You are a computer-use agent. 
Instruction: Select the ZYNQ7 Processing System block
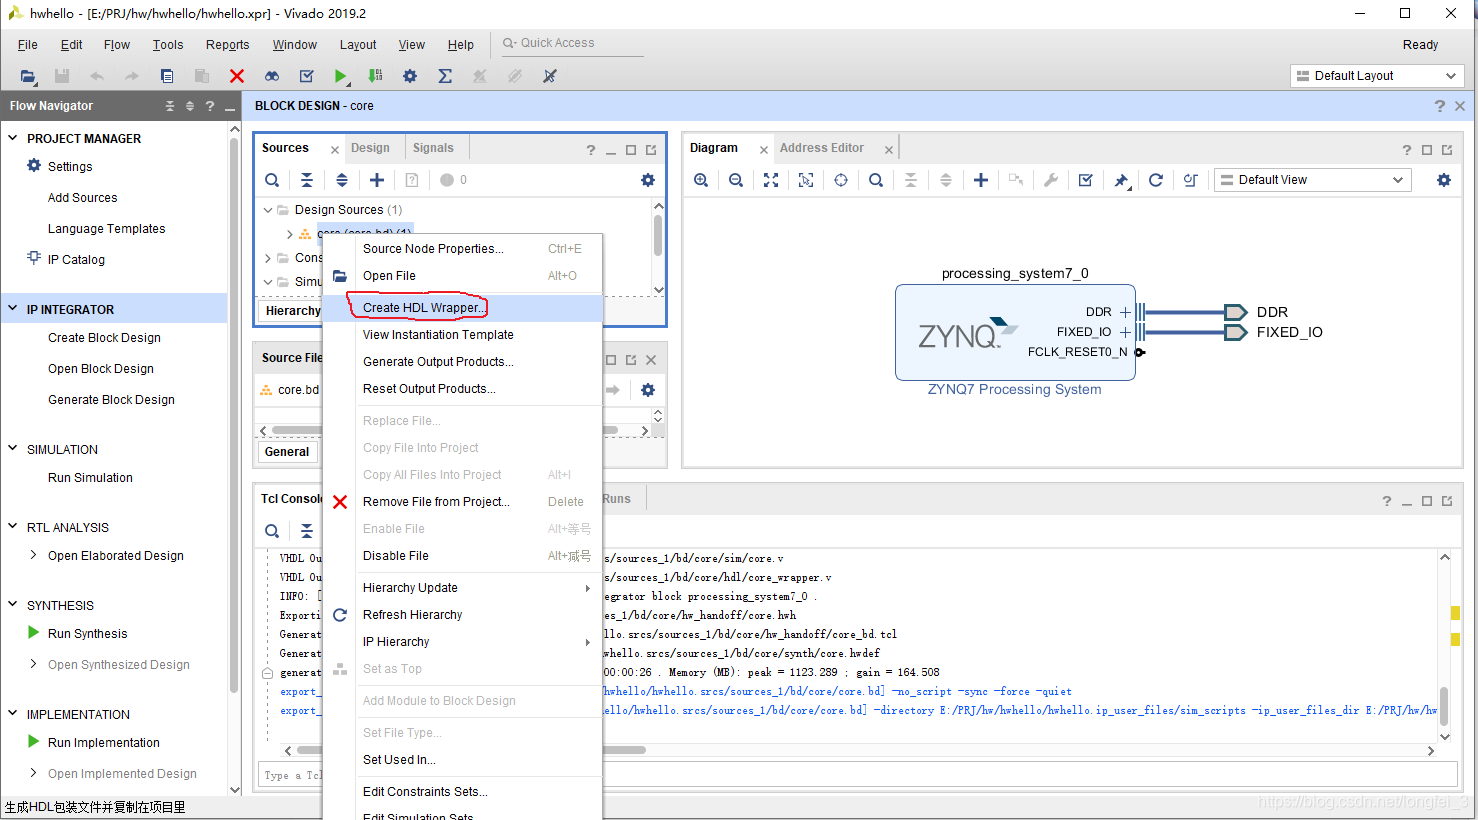pos(1015,332)
